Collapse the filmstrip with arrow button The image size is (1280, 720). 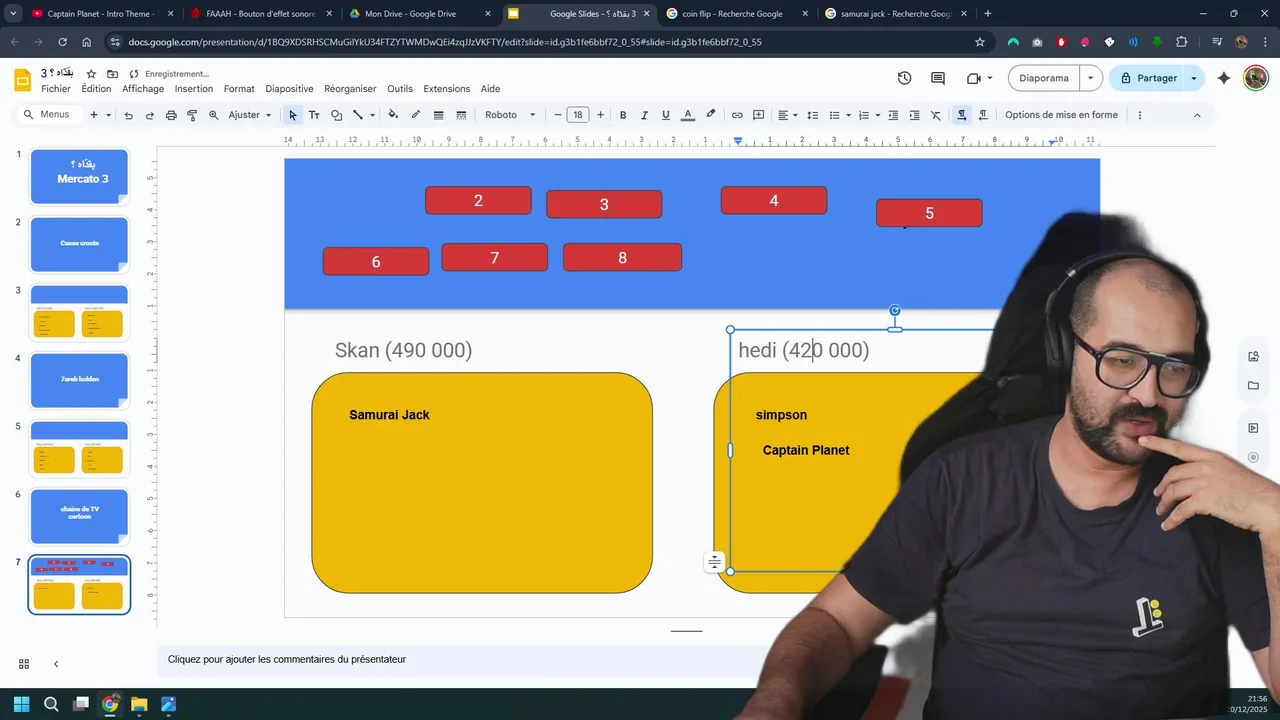56,664
